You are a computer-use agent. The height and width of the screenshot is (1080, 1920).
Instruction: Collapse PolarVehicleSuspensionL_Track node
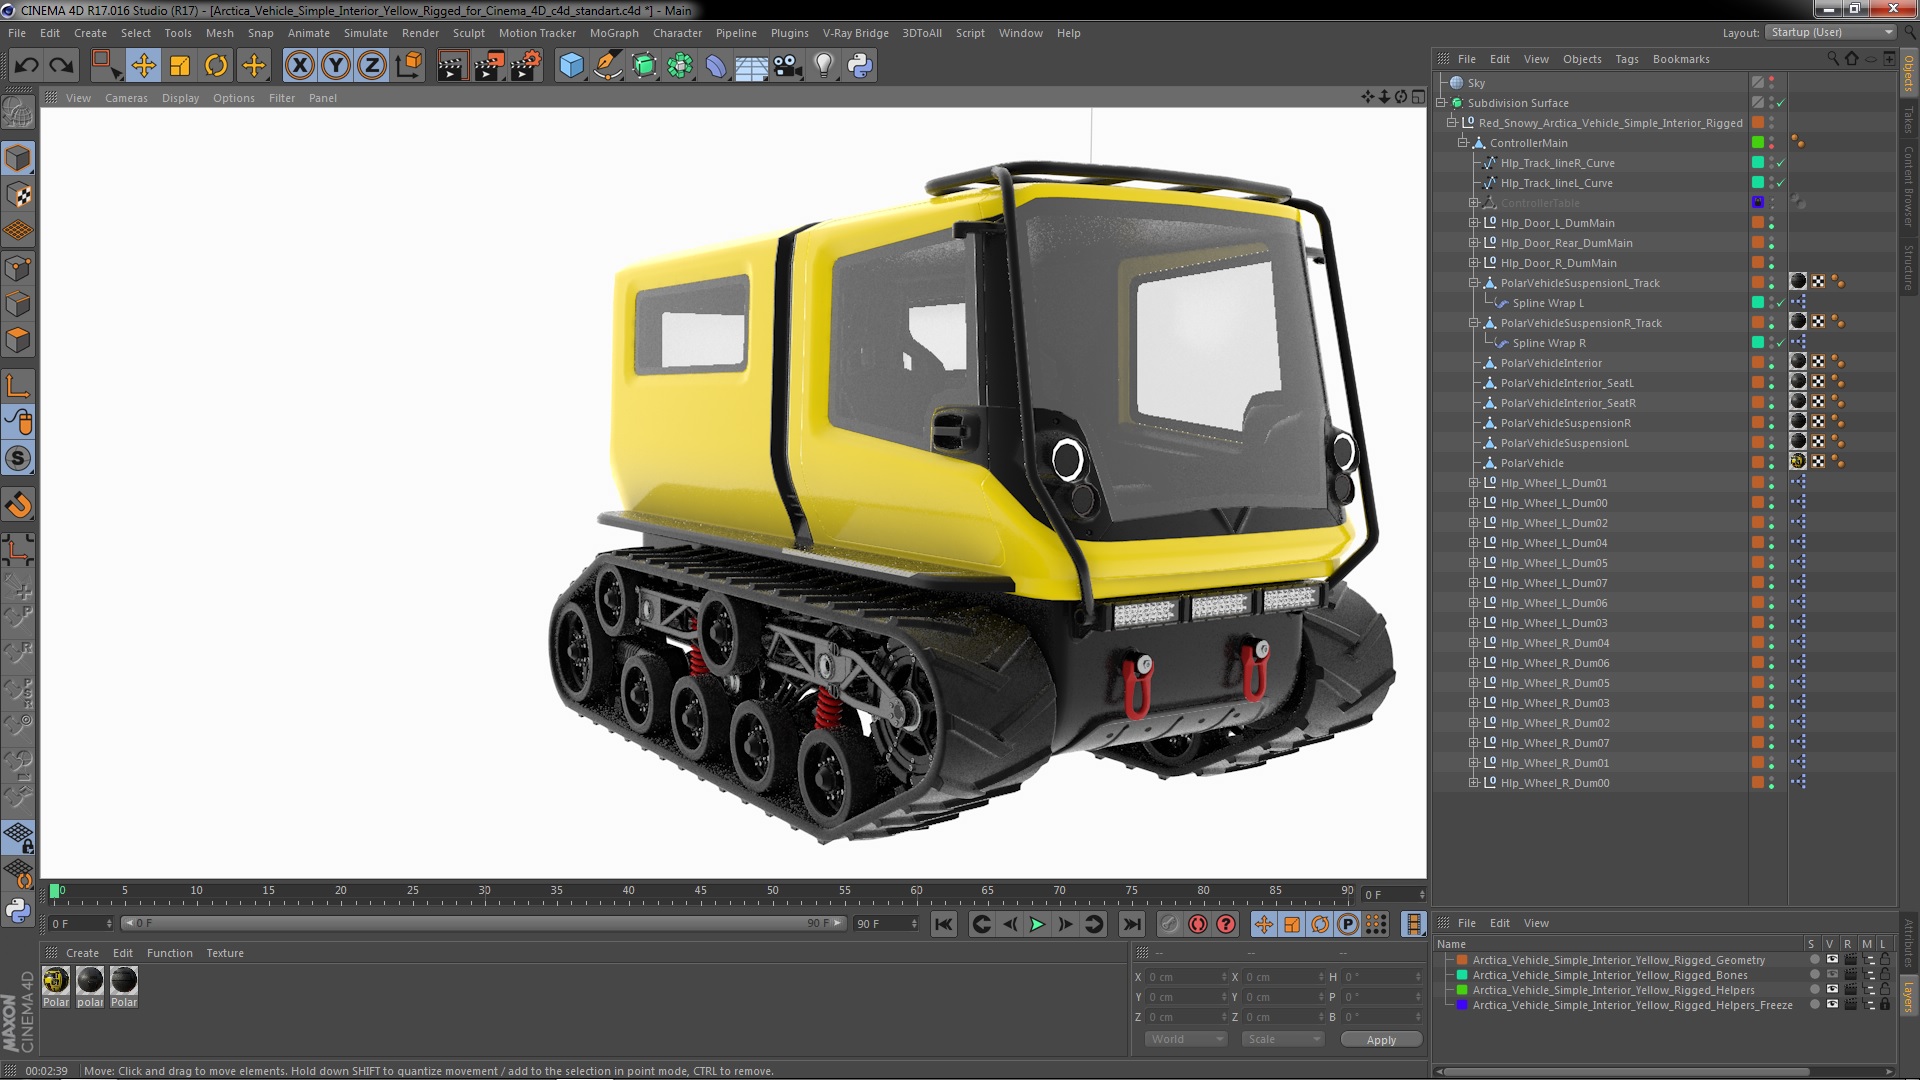(1473, 283)
